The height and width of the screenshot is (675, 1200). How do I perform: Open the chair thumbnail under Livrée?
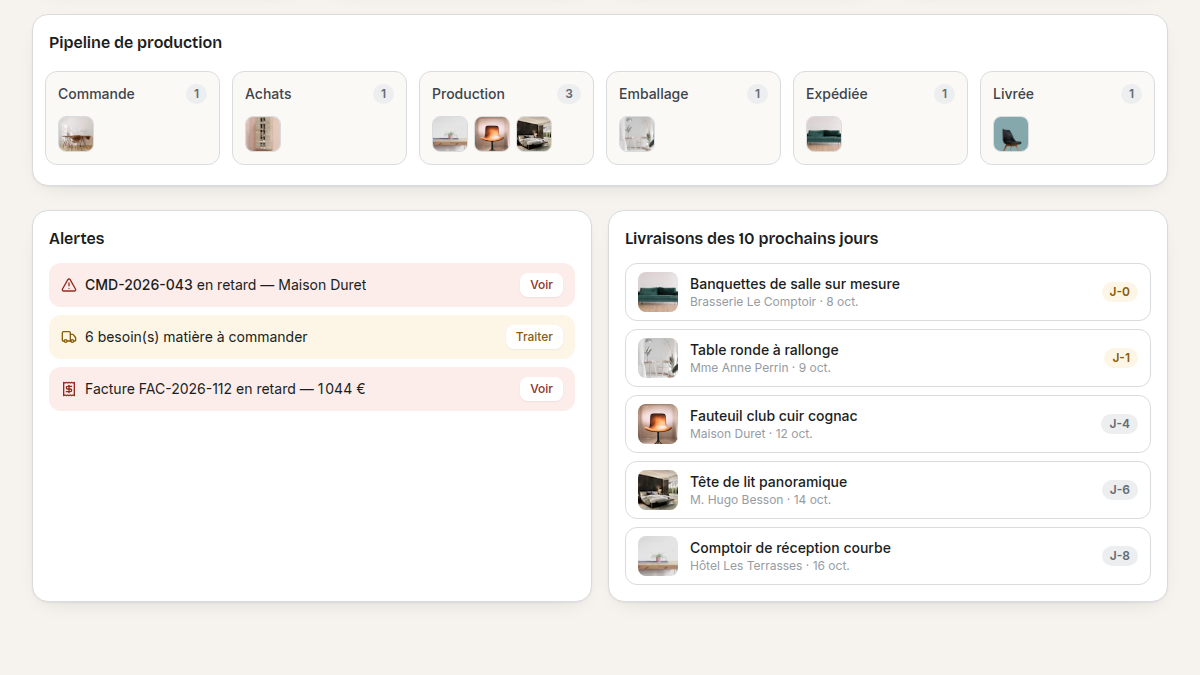click(1011, 134)
